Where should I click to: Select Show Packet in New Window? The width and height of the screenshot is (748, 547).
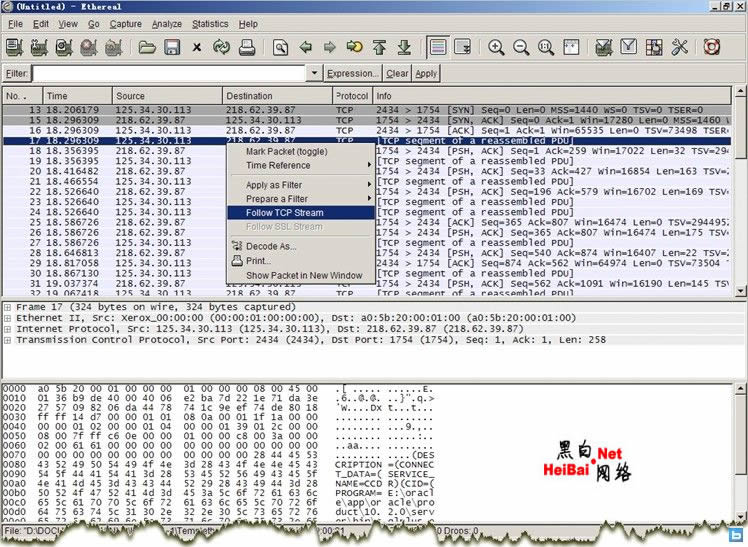pyautogui.click(x=301, y=276)
